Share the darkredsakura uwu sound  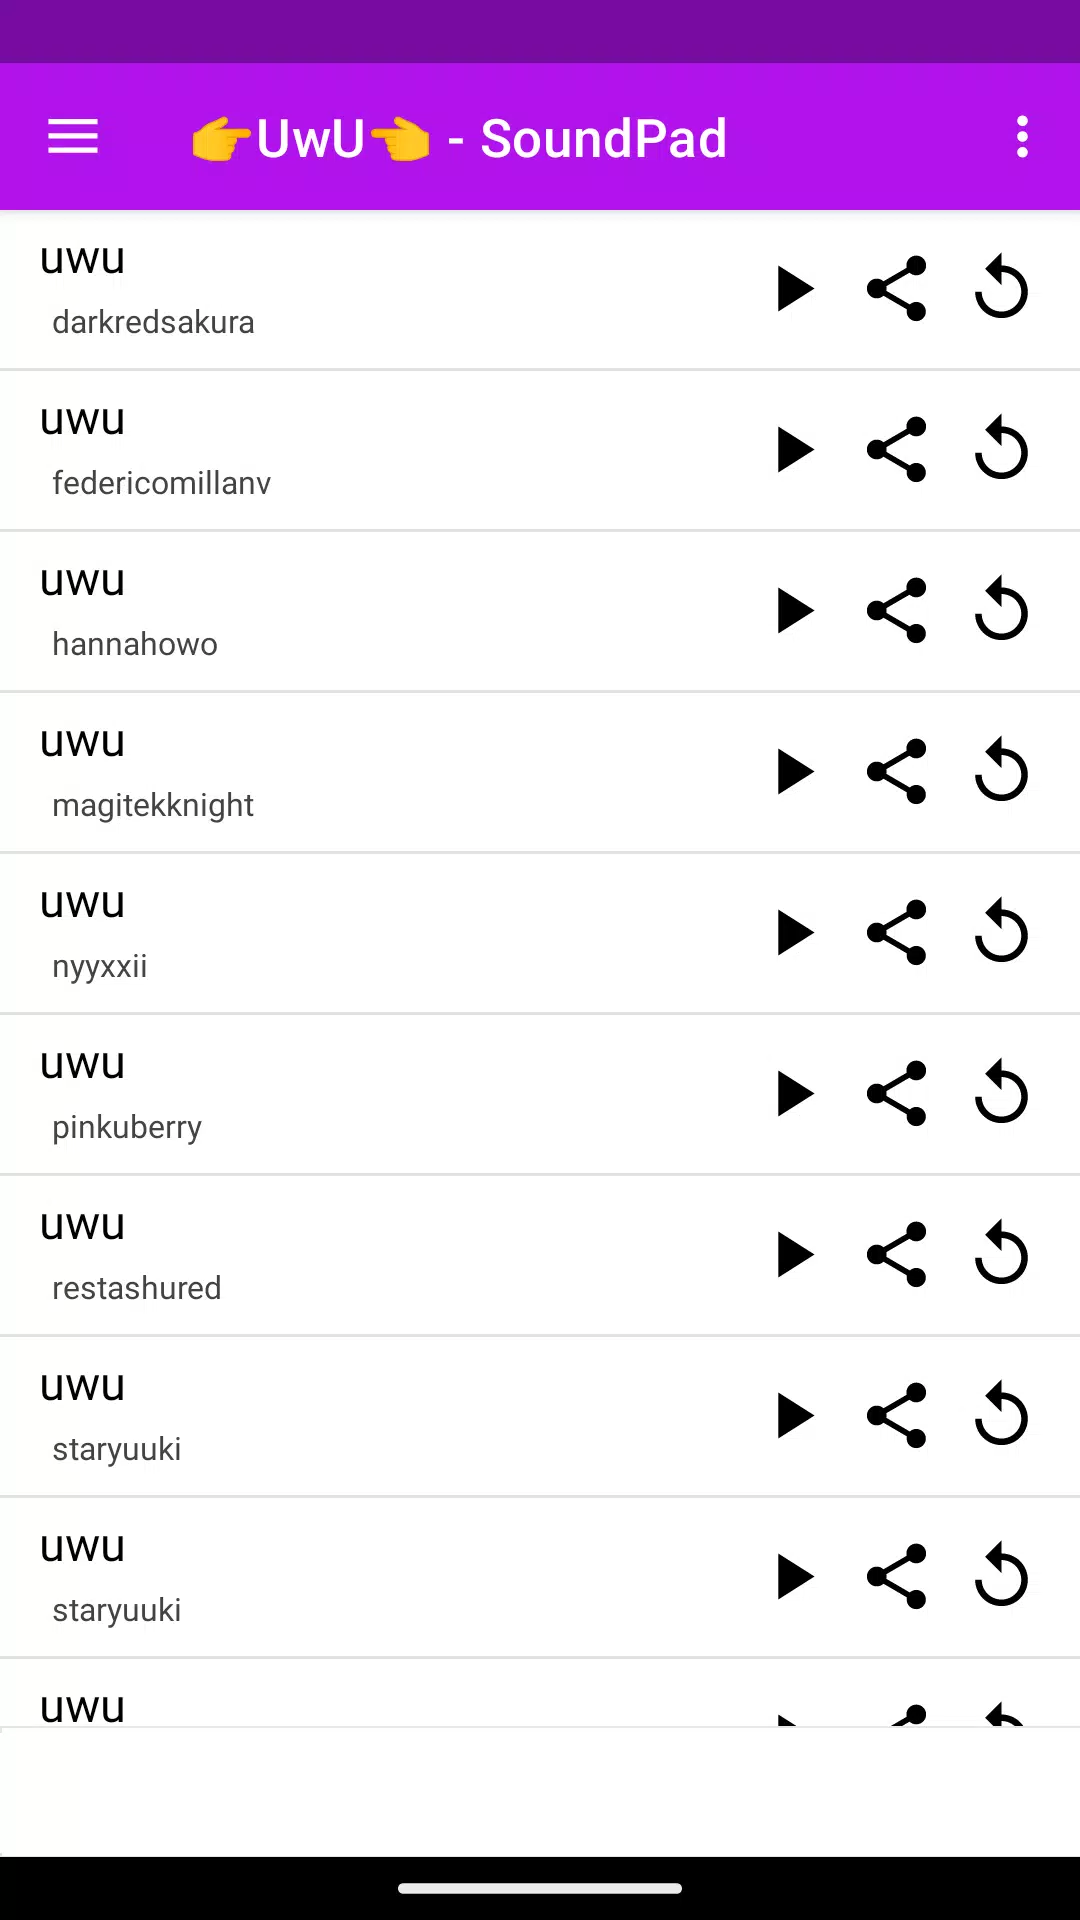click(x=897, y=289)
